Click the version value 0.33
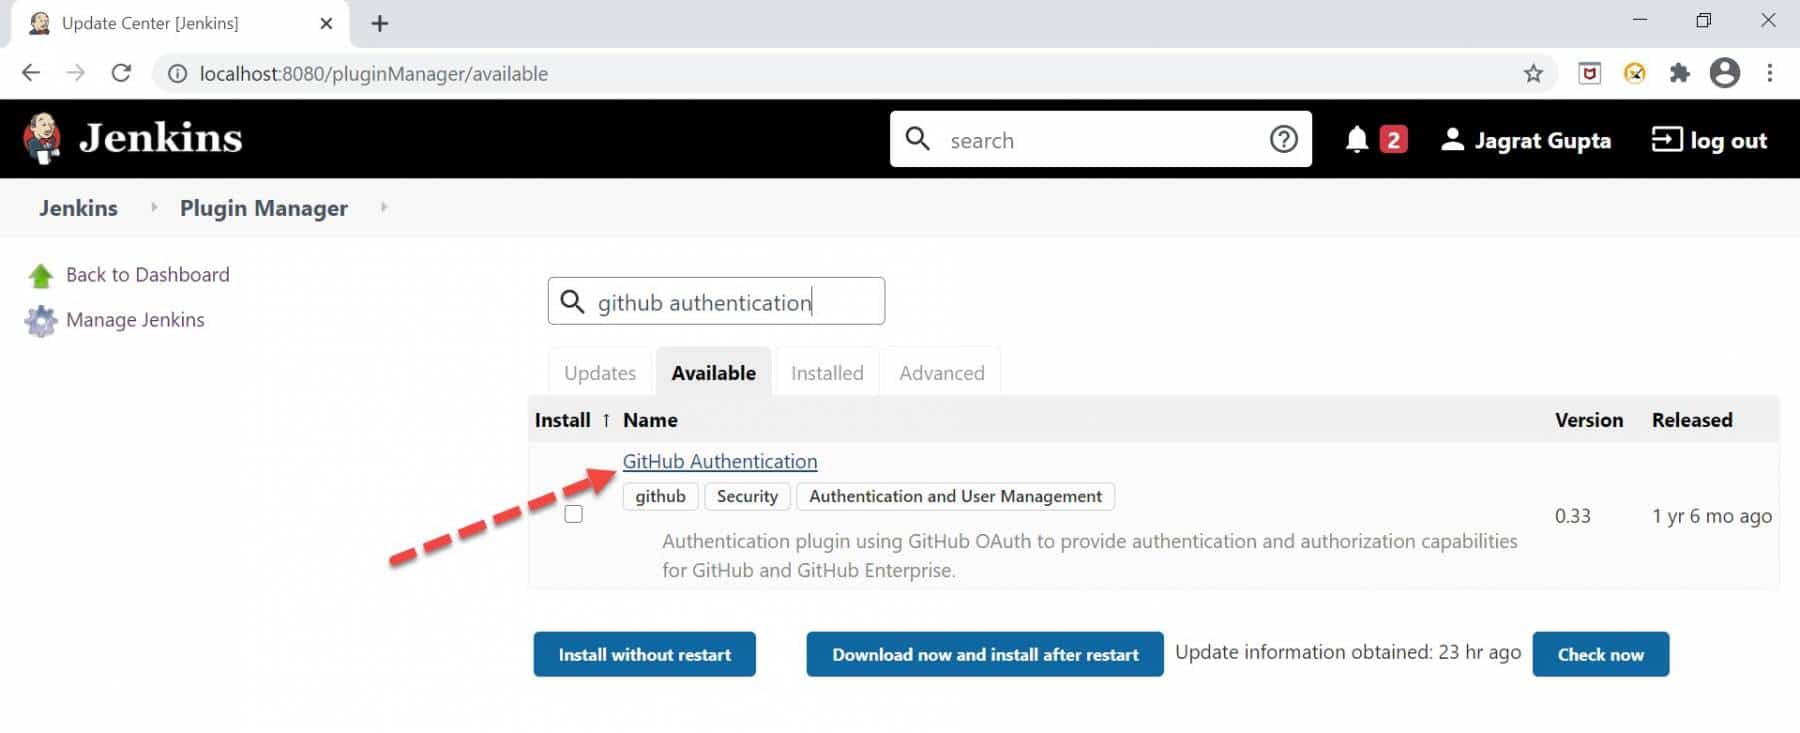Screen dimensions: 1800x733 [1572, 516]
